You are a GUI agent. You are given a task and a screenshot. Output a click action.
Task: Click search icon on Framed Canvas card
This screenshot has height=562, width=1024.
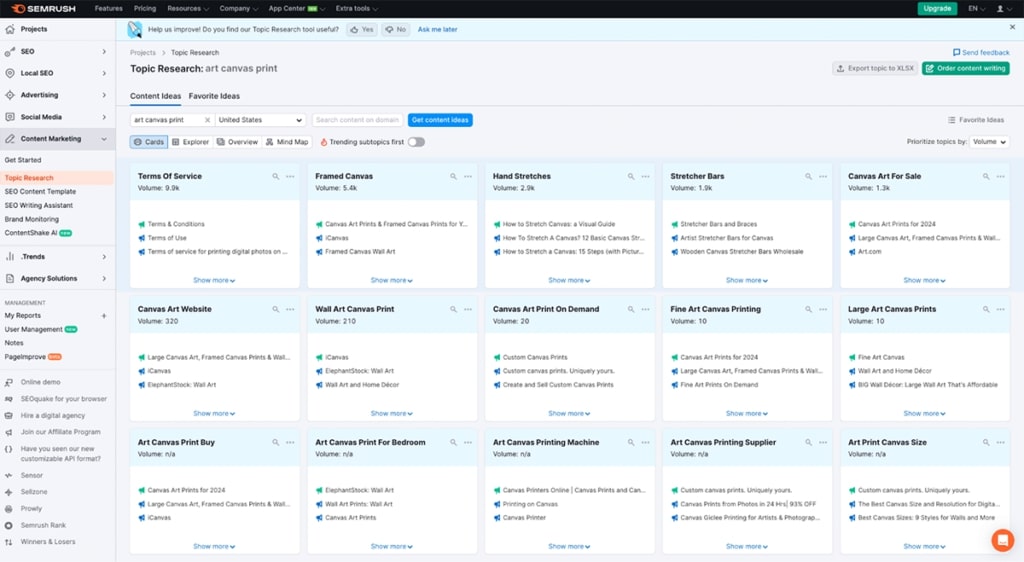[x=453, y=176]
